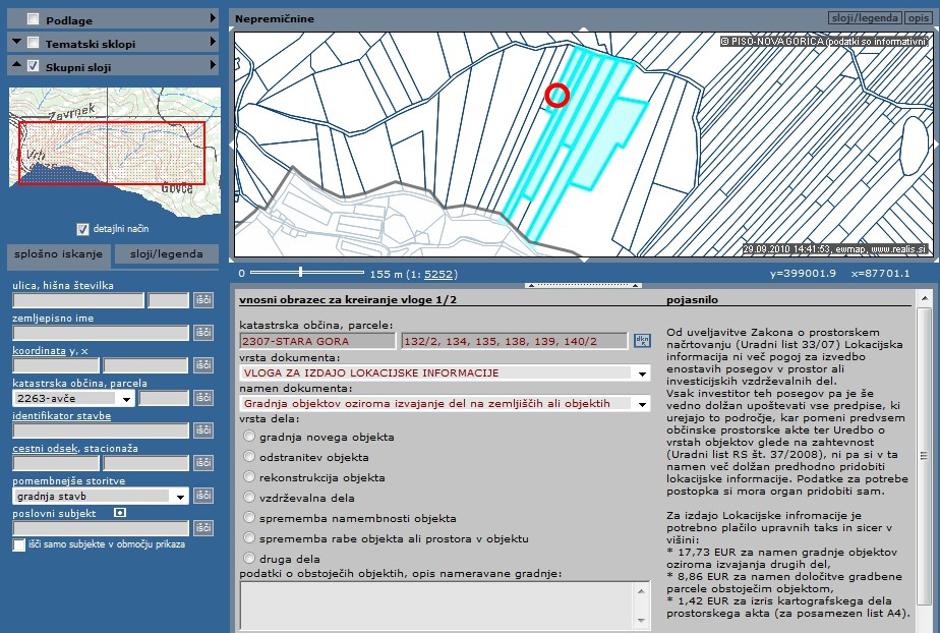The width and height of the screenshot is (940, 633).
Task: Click the išči icon next to ulica field
Action: 205,301
